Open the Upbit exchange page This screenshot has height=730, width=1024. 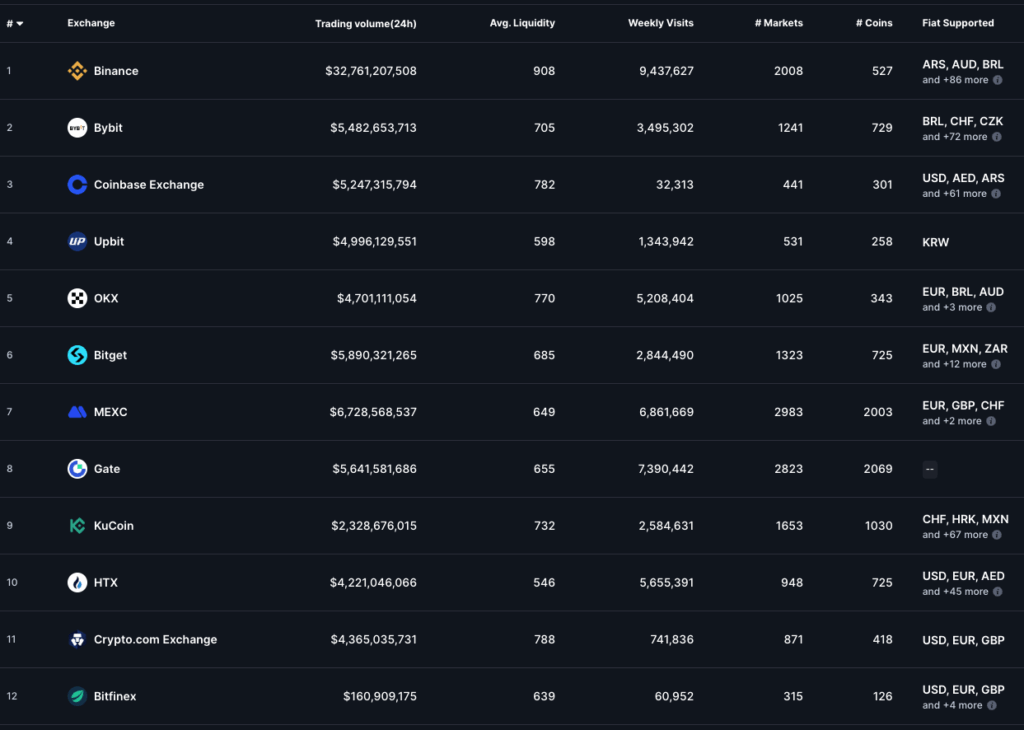point(108,241)
